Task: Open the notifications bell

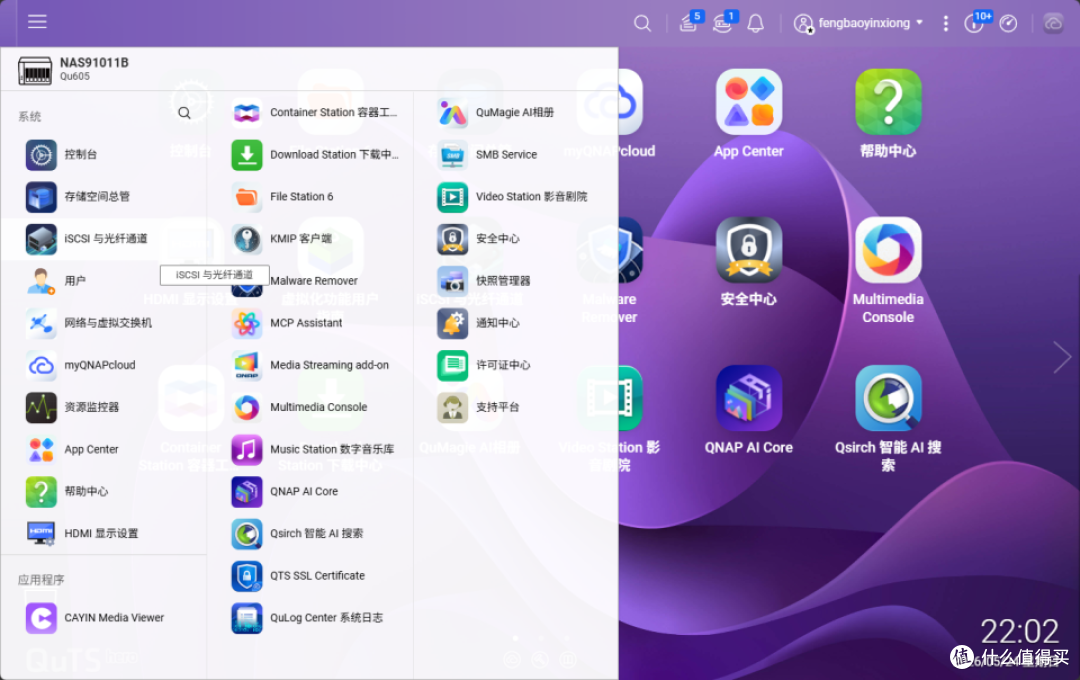Action: 756,23
